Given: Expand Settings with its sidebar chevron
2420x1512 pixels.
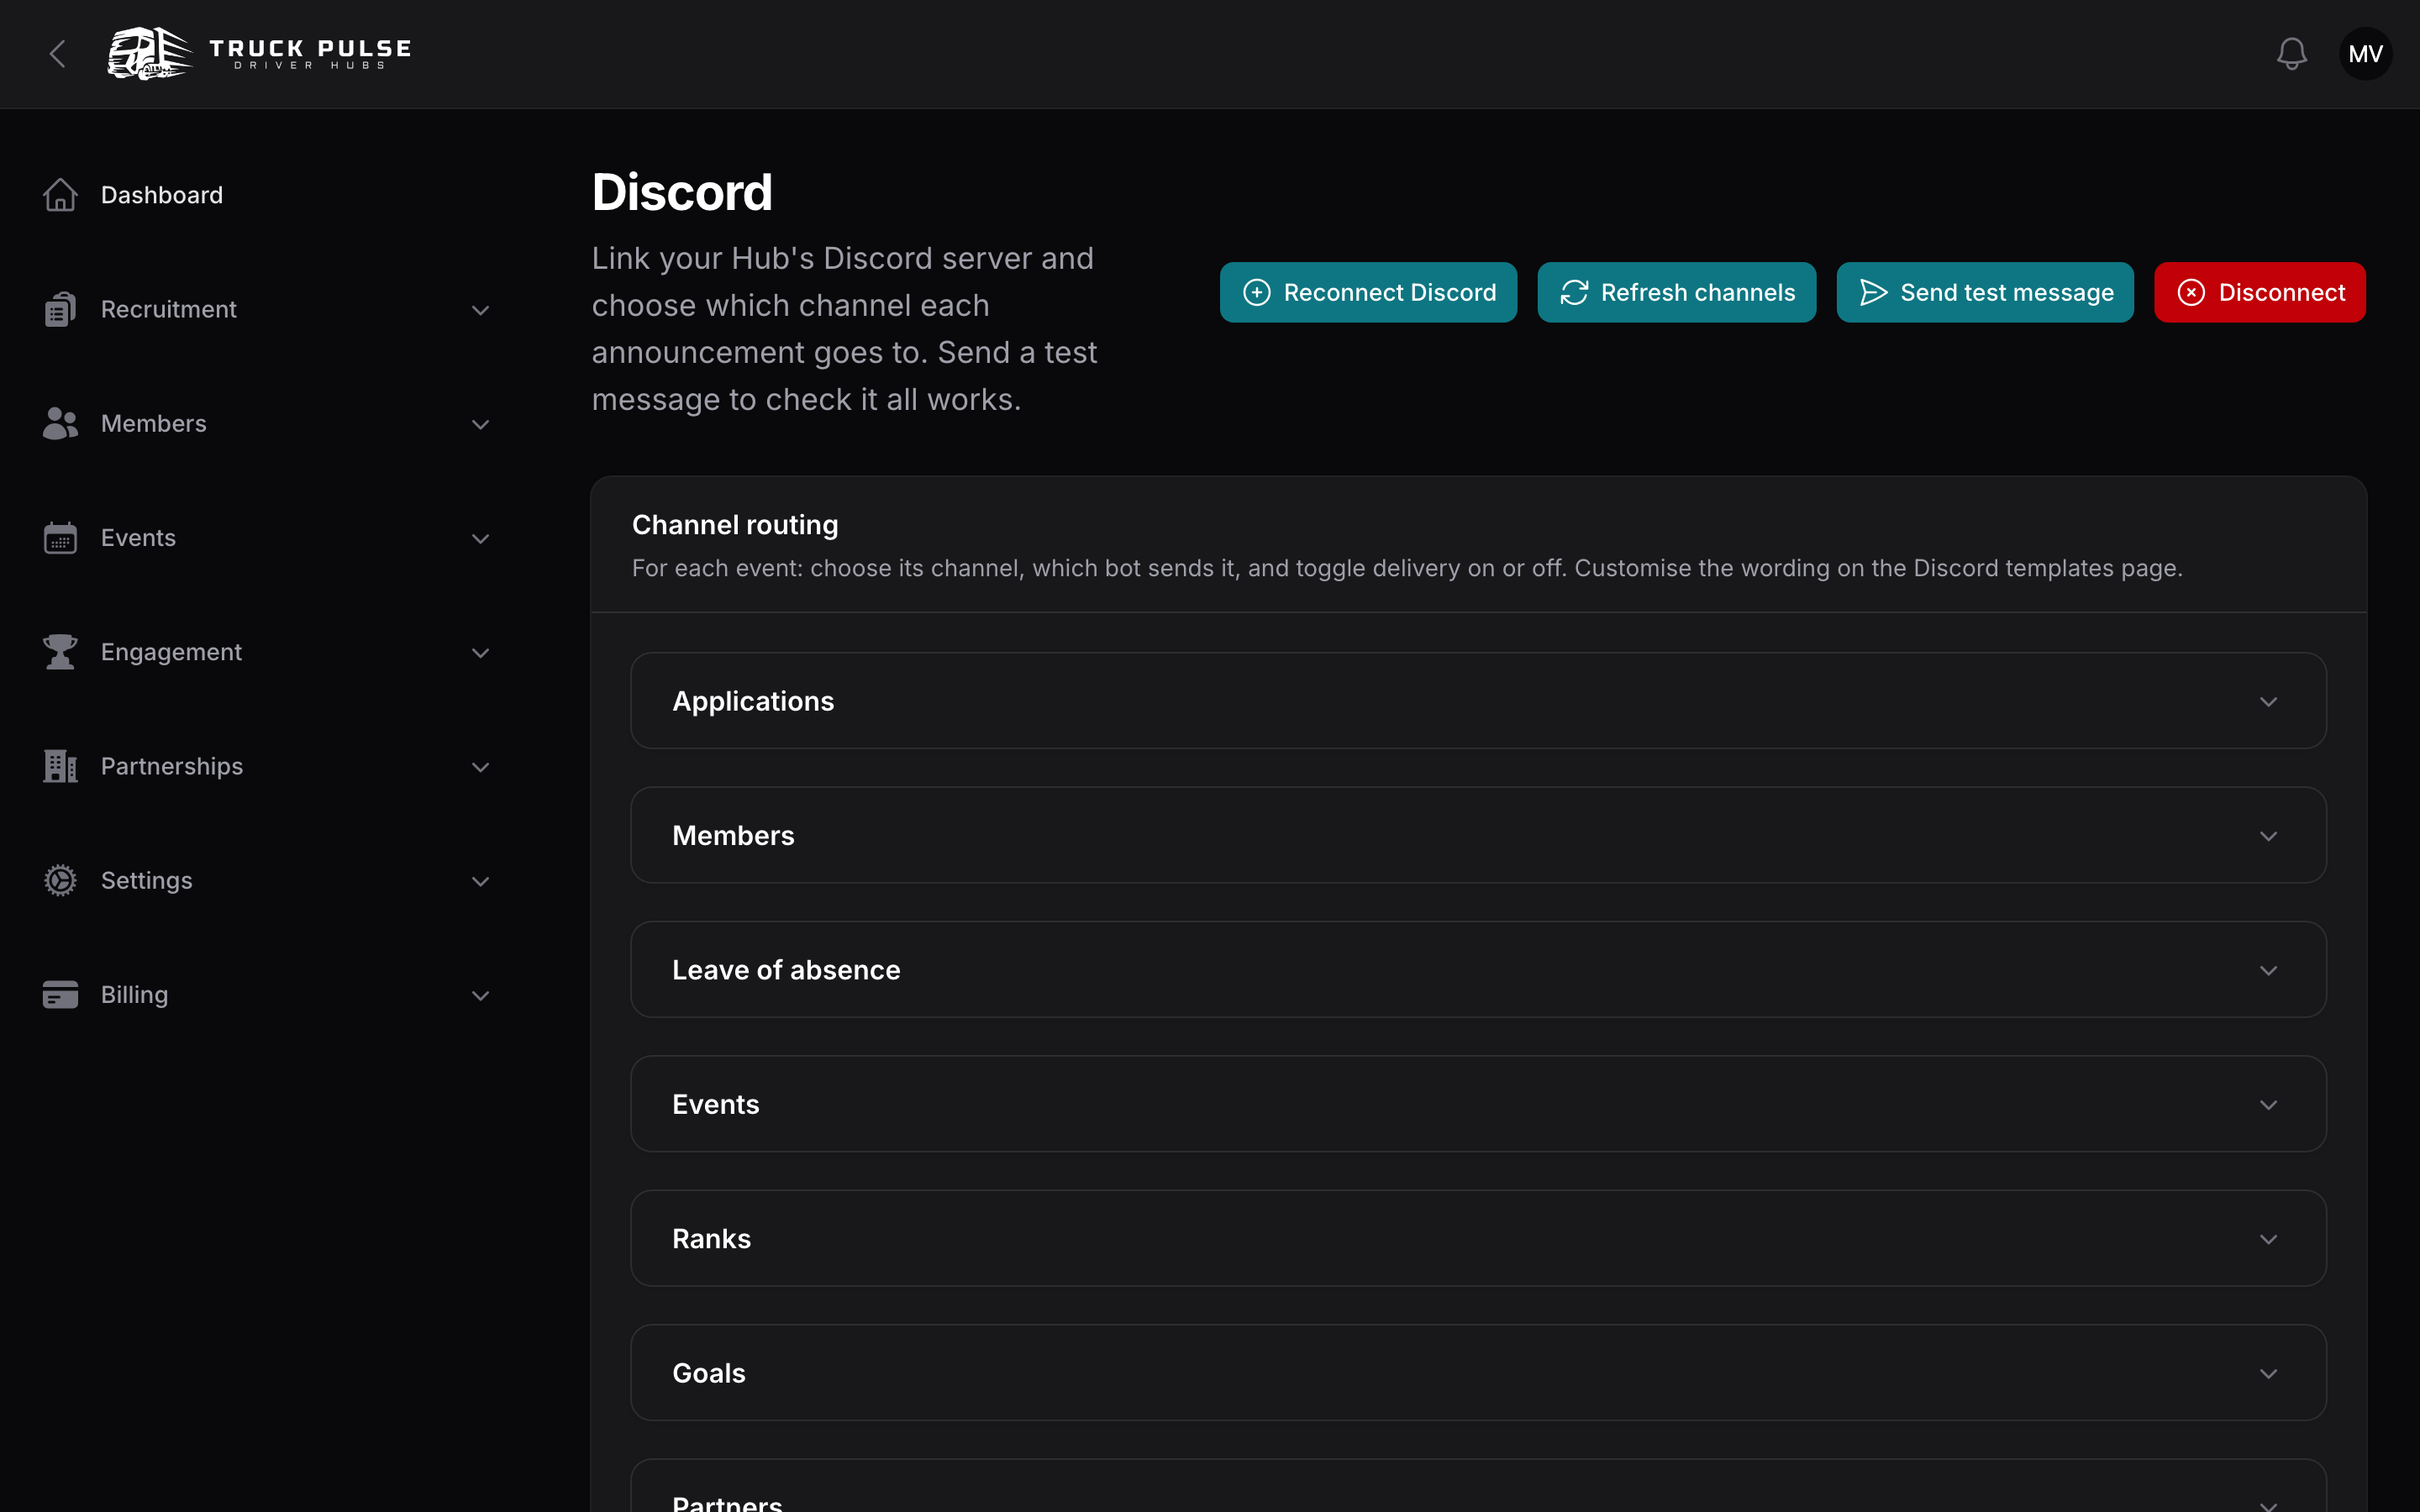Looking at the screenshot, I should click(480, 881).
